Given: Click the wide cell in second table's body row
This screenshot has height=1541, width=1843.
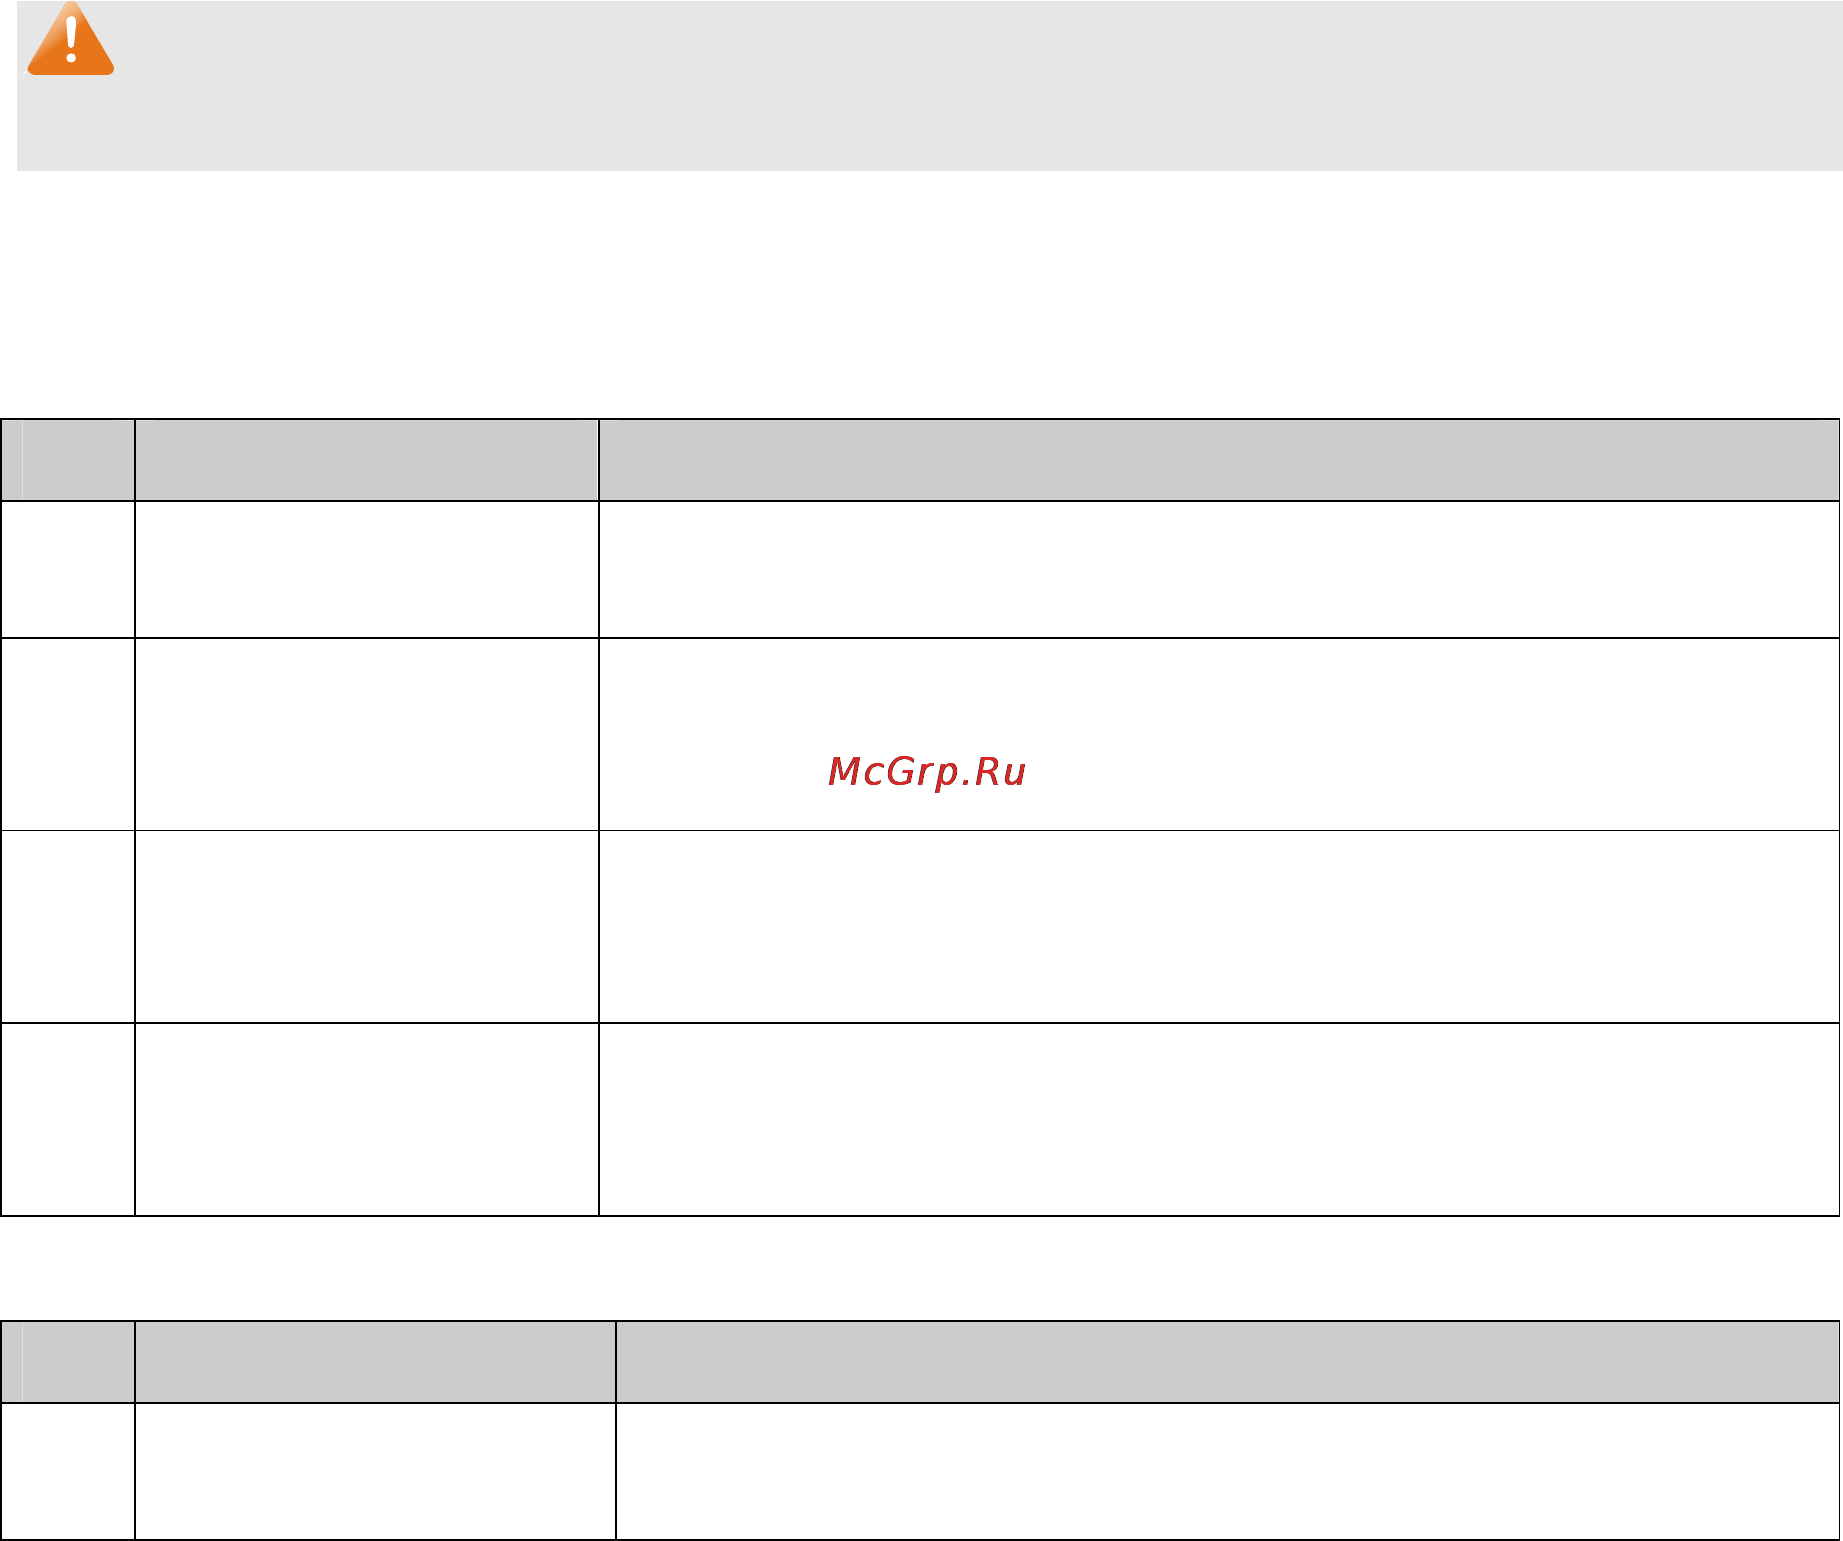Looking at the screenshot, I should [1228, 1471].
